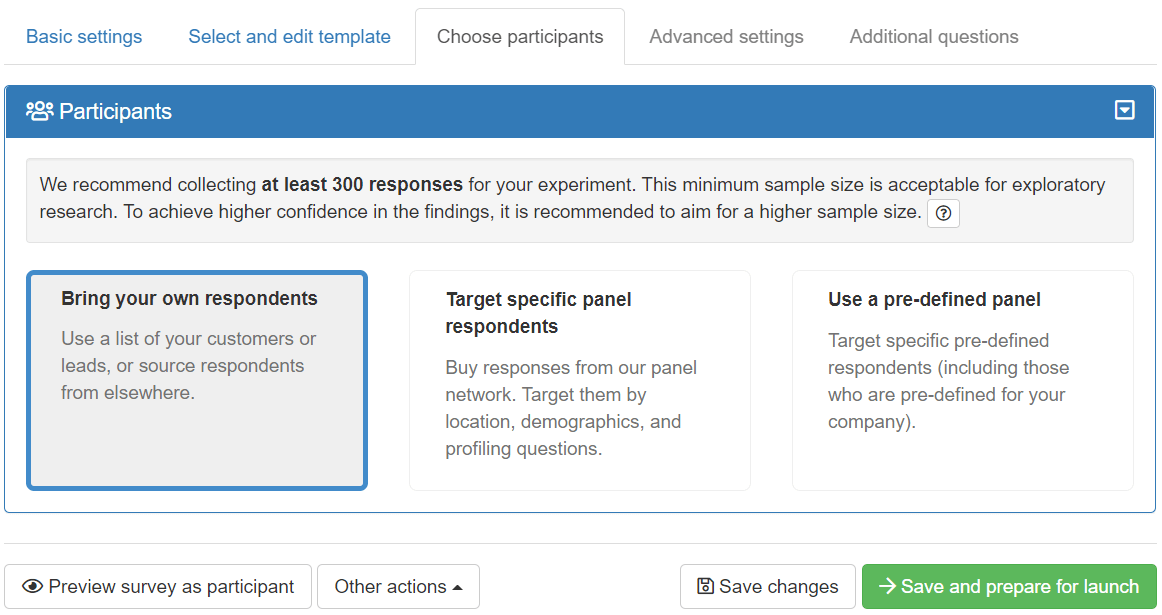Open the Additional questions tab
The image size is (1162, 615).
(933, 37)
